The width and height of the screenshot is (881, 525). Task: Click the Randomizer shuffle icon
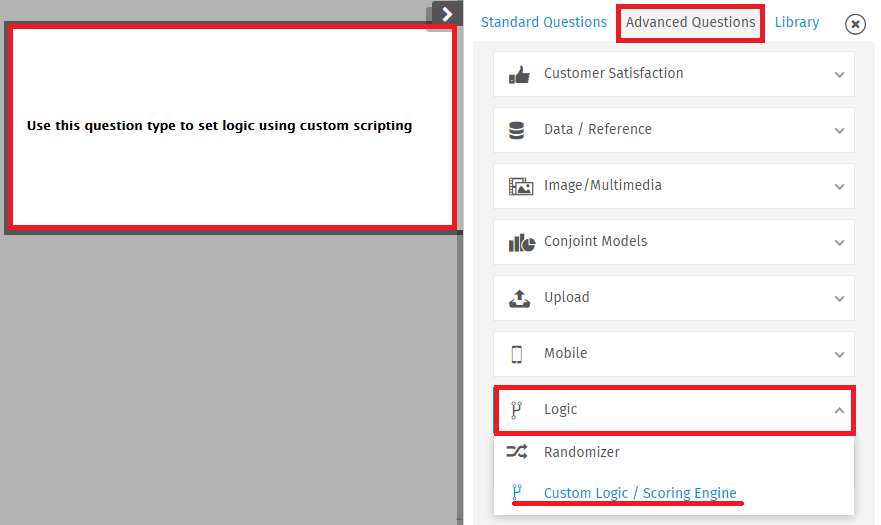point(516,451)
